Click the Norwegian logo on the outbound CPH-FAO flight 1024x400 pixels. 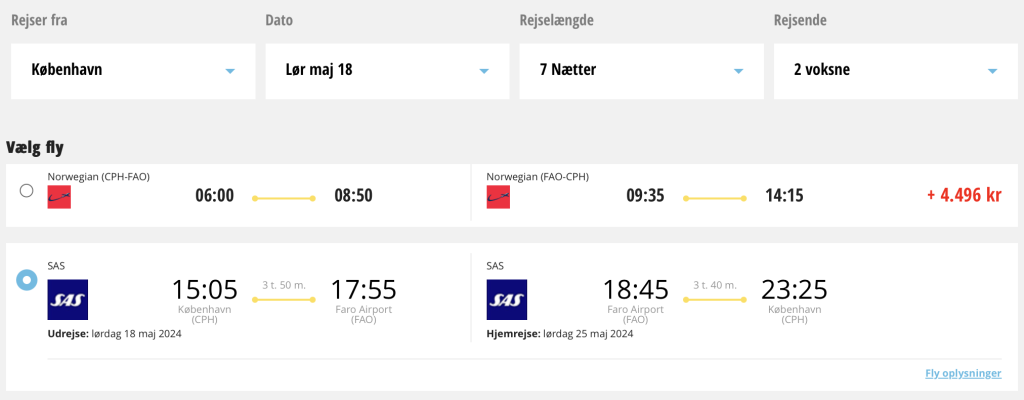tap(59, 197)
